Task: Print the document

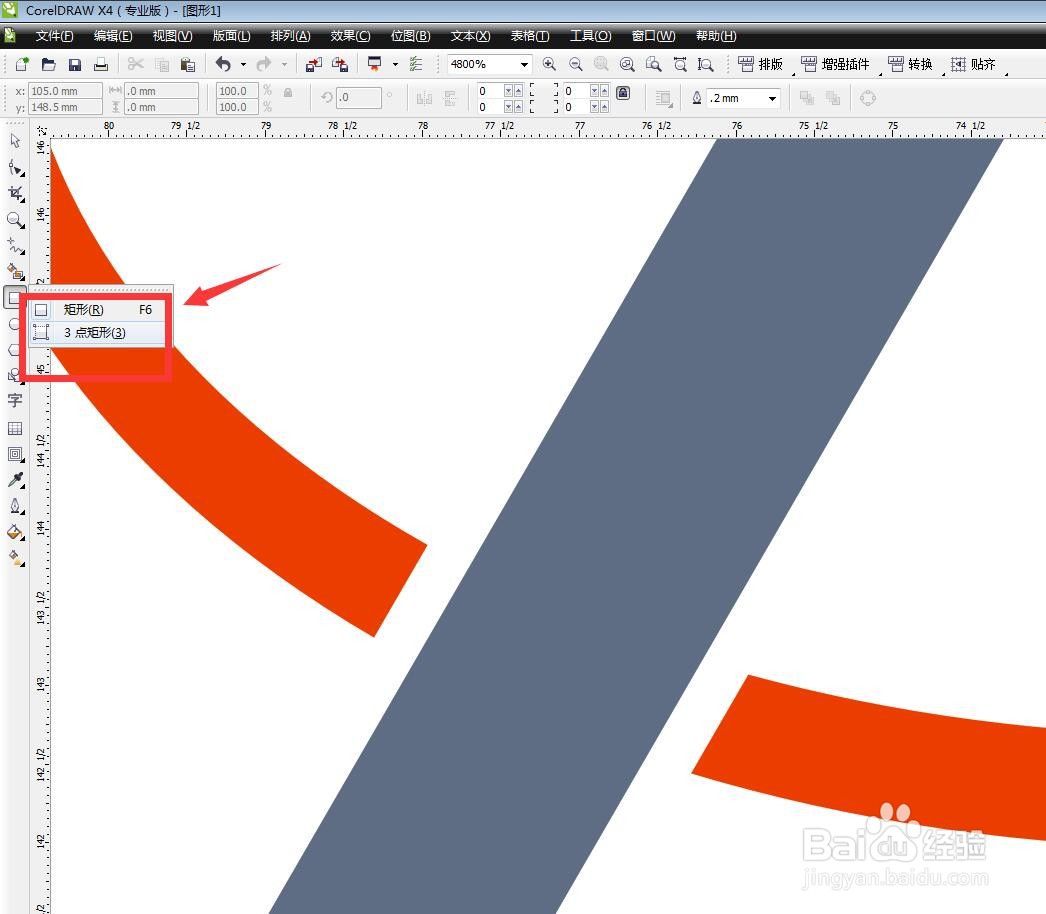Action: pos(101,64)
